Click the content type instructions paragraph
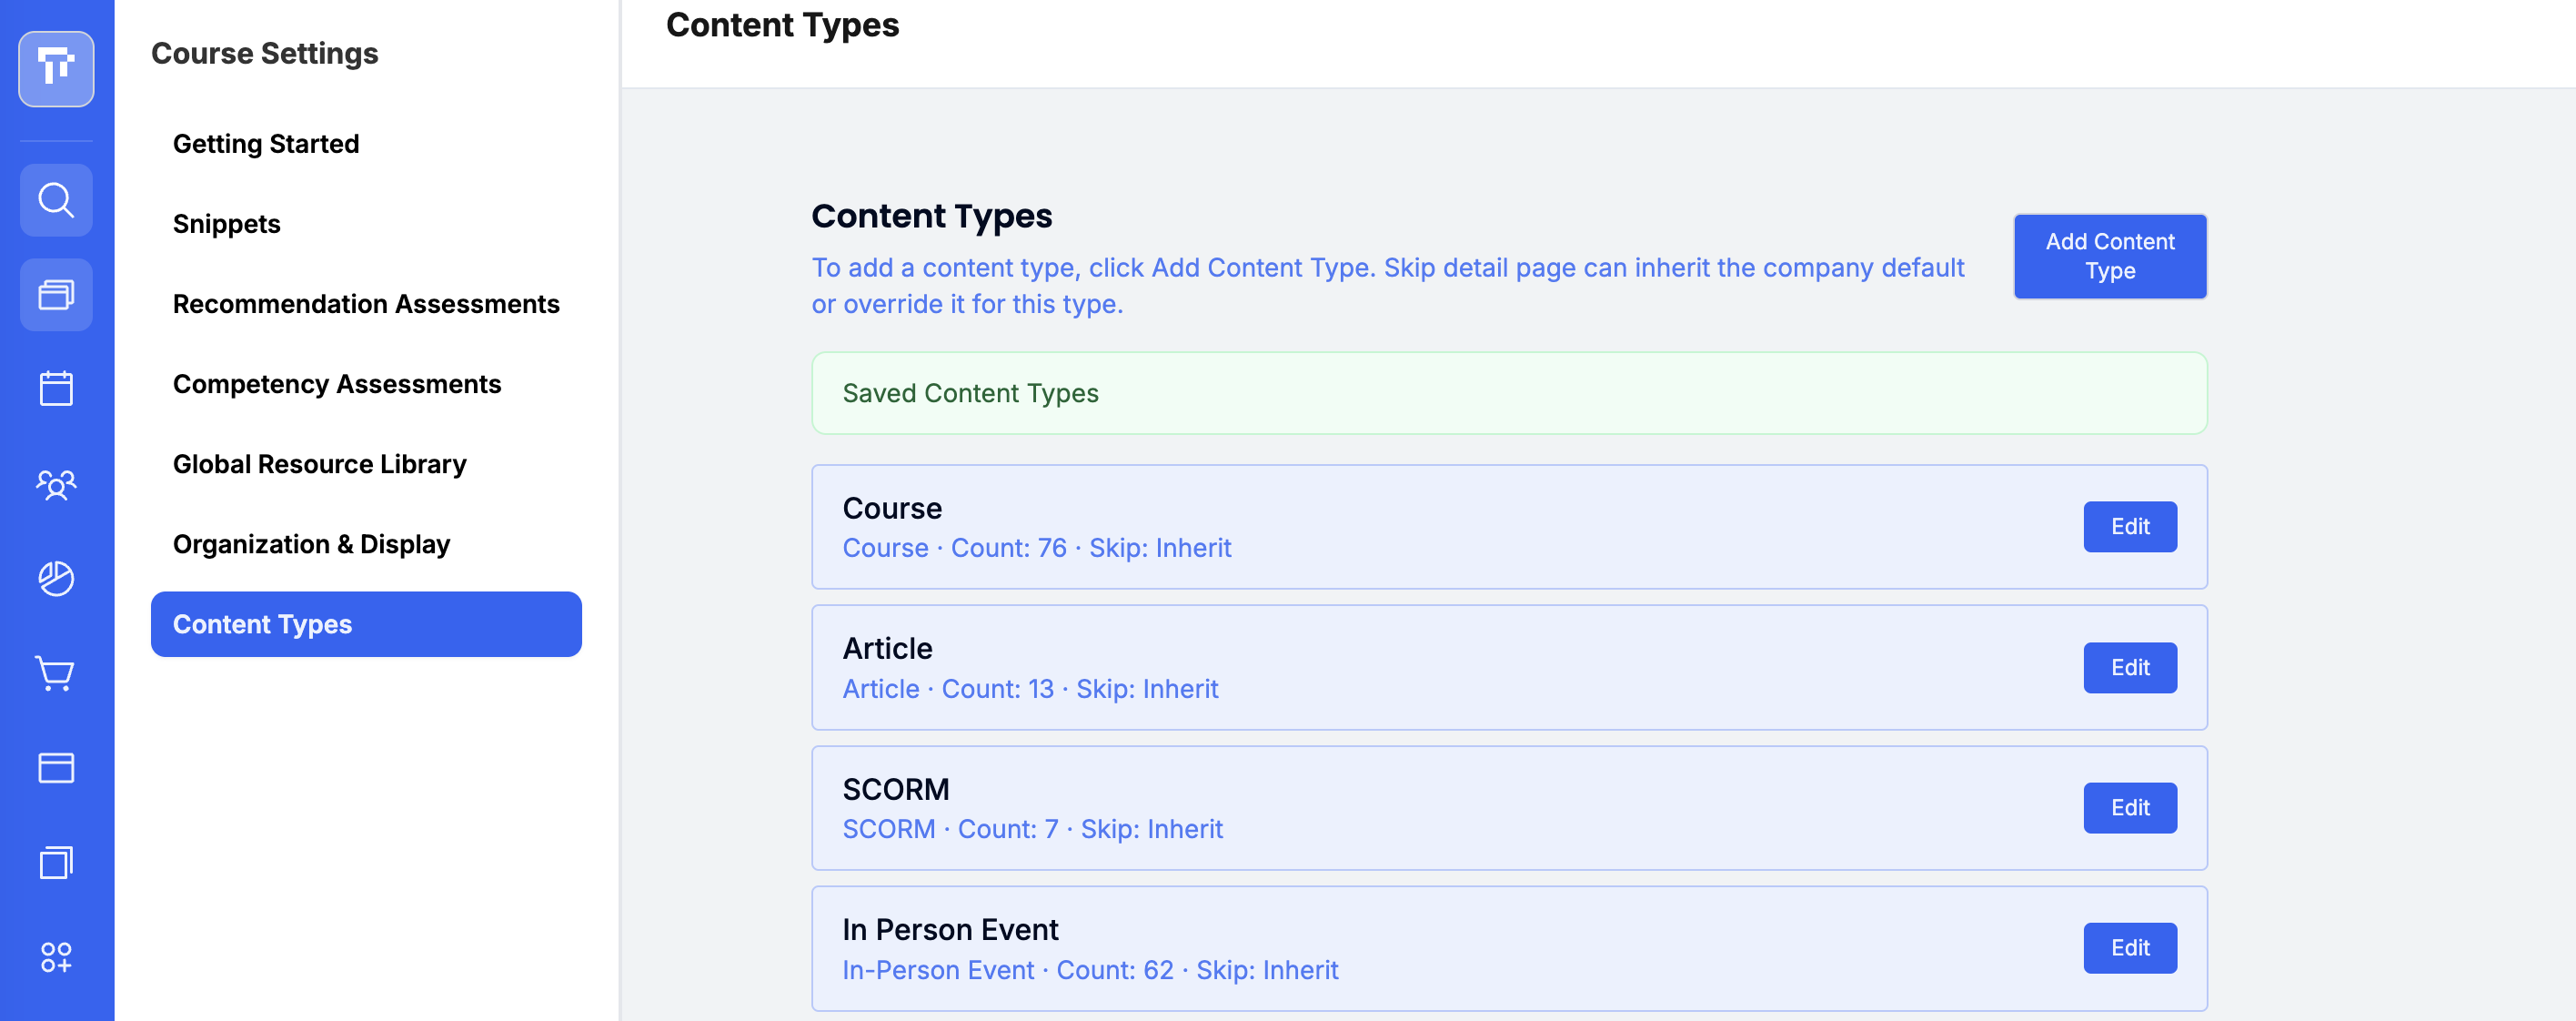2576x1021 pixels. coord(1388,286)
